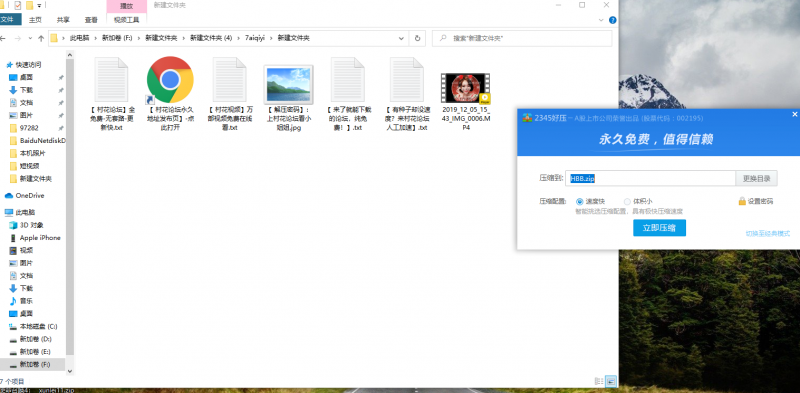The image size is (800, 393).
Task: Click the refresh icon beside address bar
Action: (x=417, y=38)
